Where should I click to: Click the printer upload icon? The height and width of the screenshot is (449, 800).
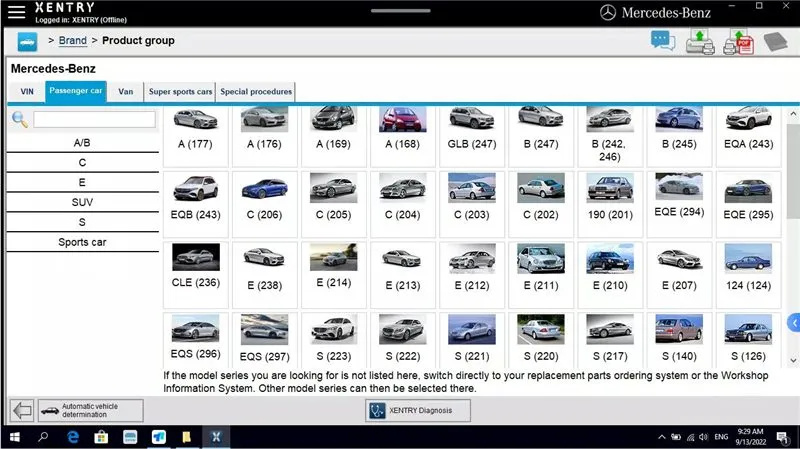[x=700, y=42]
